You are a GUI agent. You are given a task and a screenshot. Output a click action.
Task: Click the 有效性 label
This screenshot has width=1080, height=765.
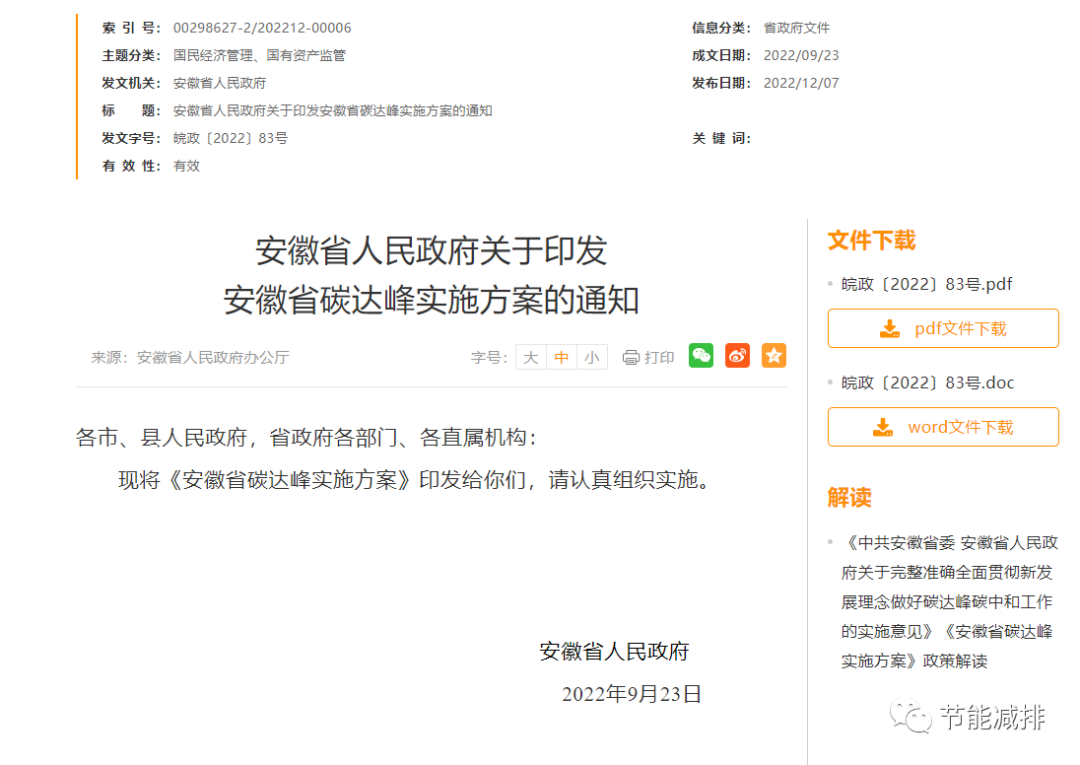pyautogui.click(x=131, y=166)
